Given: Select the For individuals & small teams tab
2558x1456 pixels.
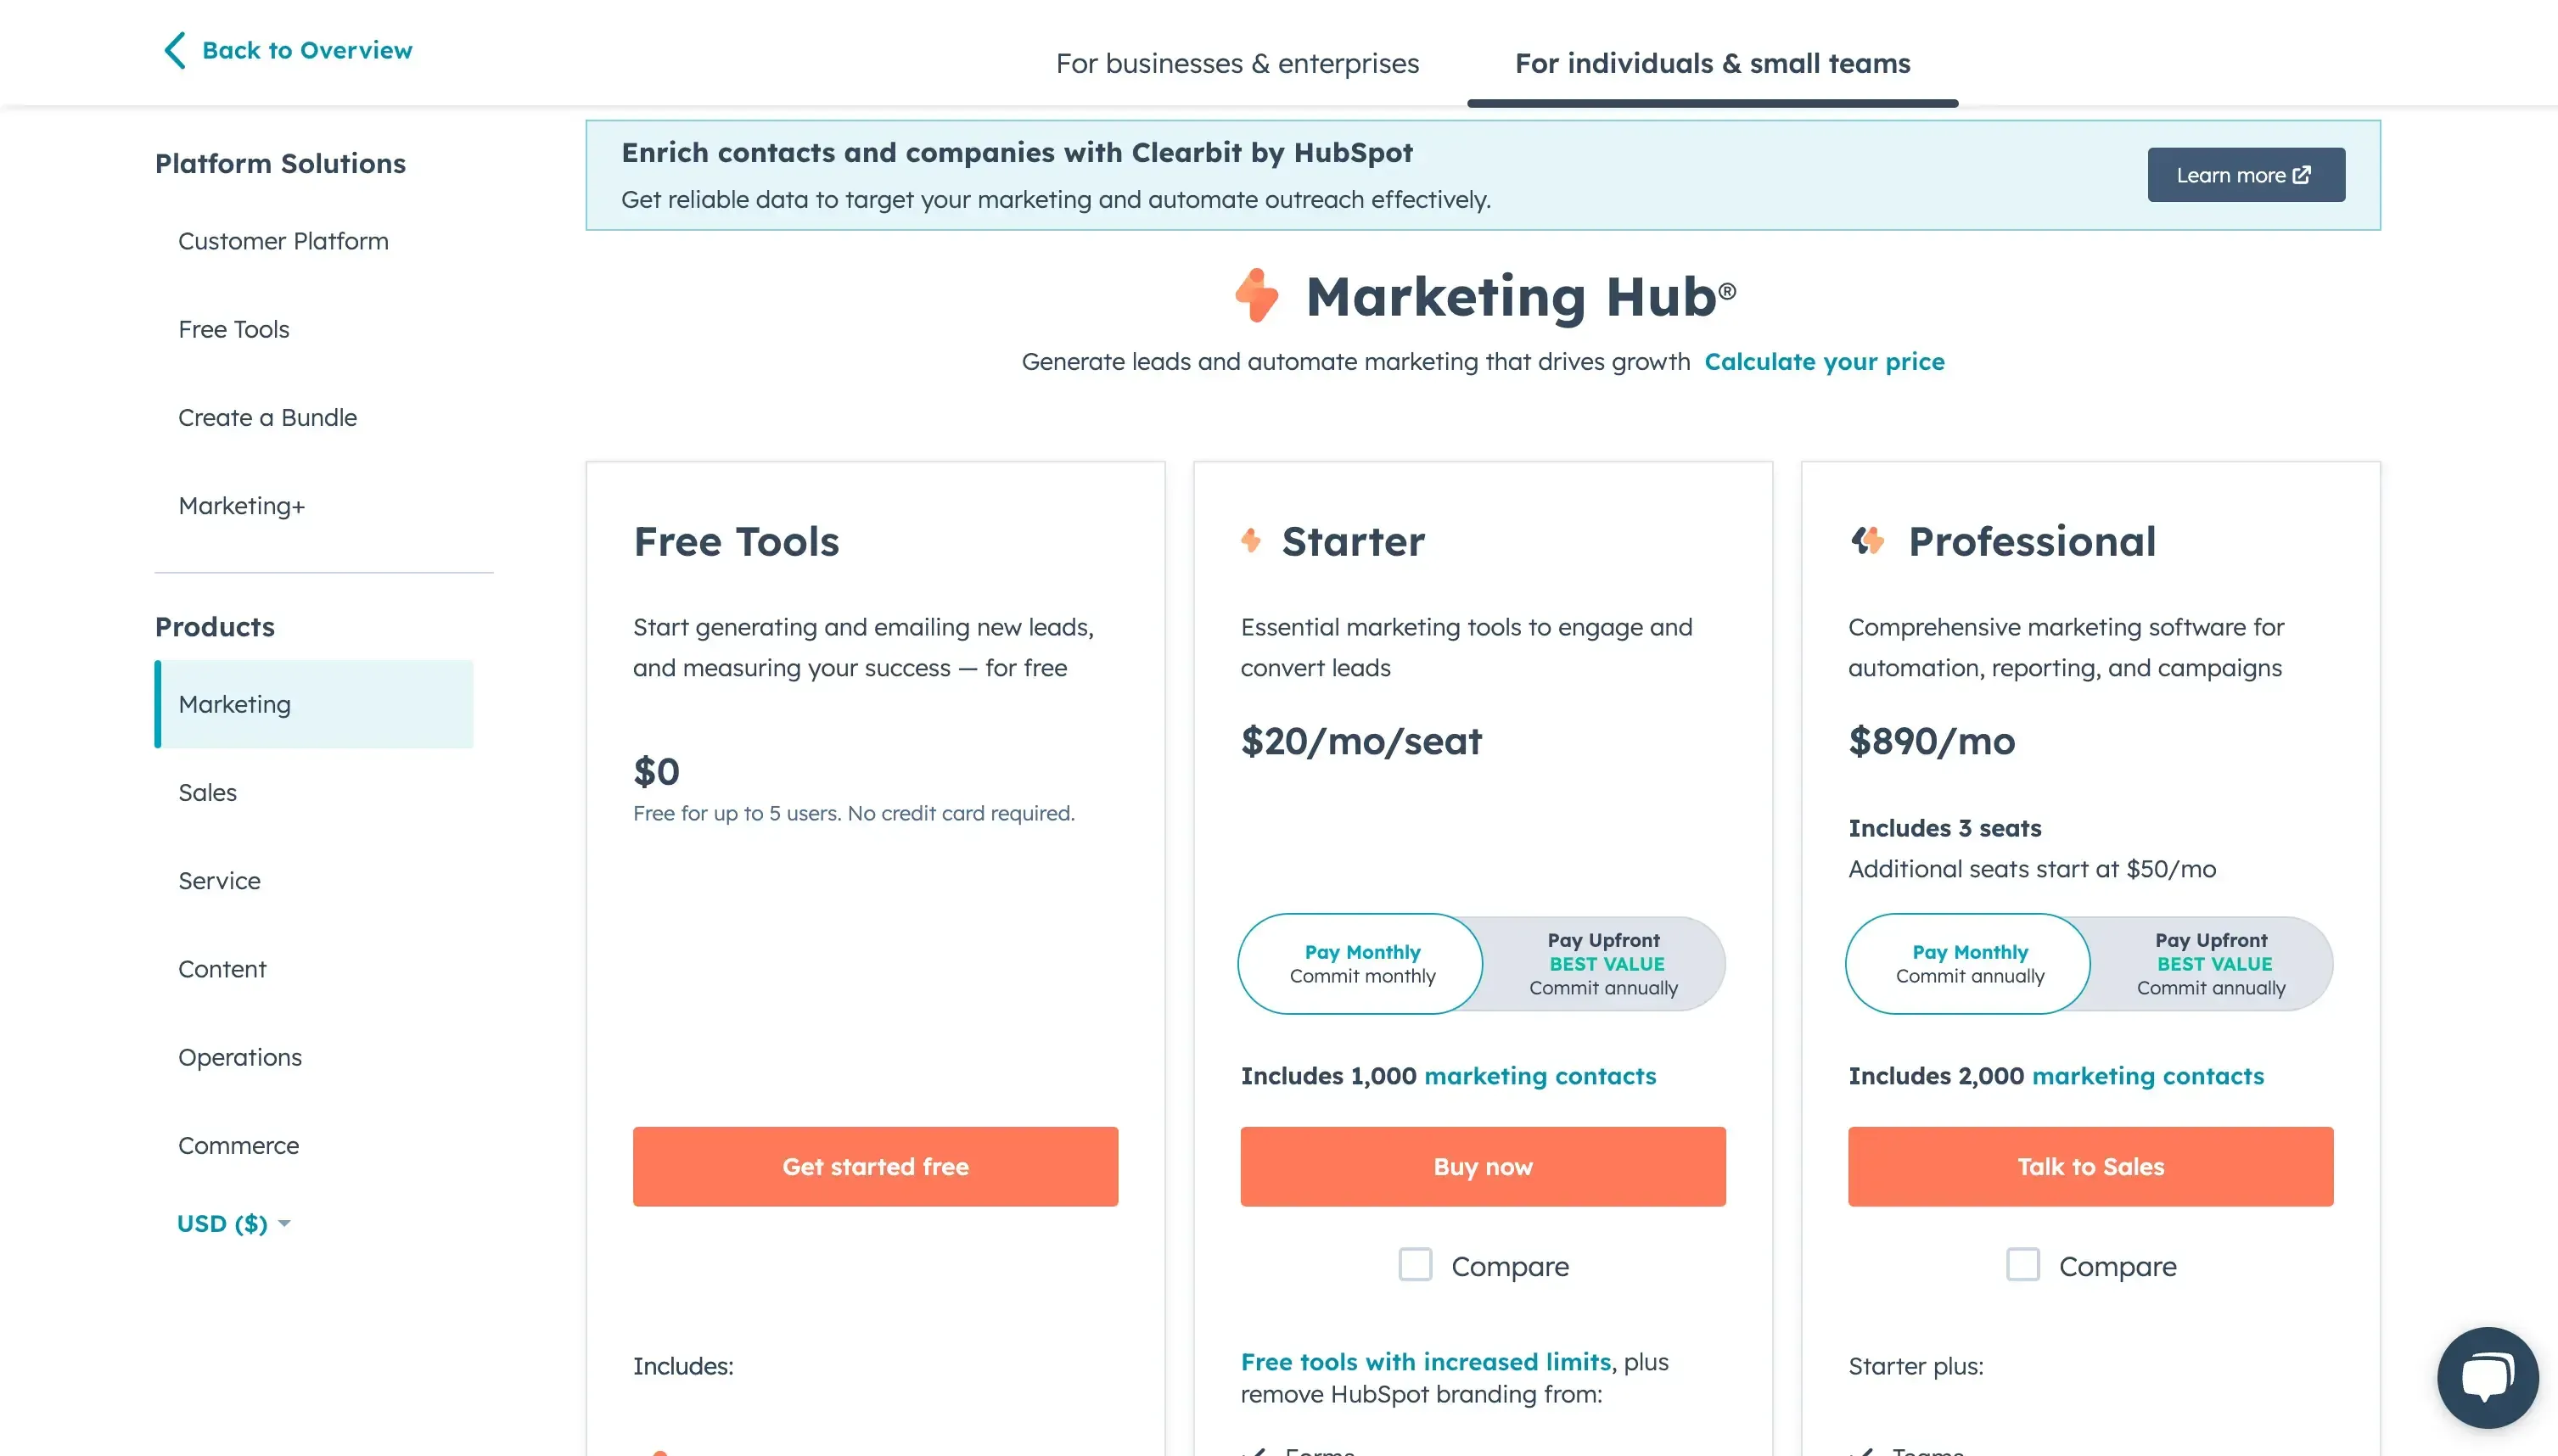Looking at the screenshot, I should 1712,63.
